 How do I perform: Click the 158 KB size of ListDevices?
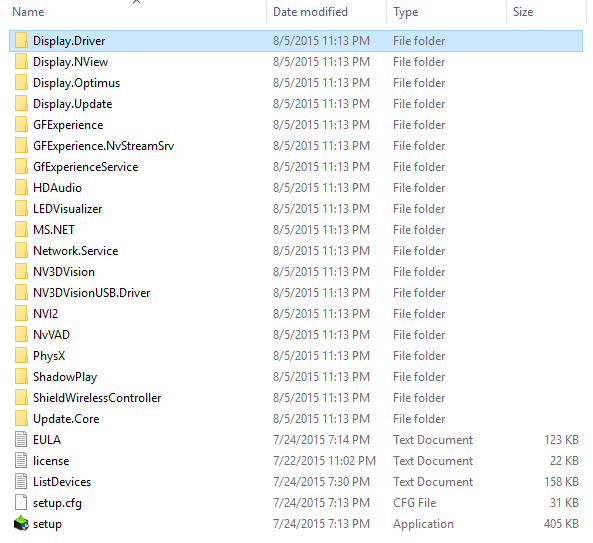pos(561,481)
